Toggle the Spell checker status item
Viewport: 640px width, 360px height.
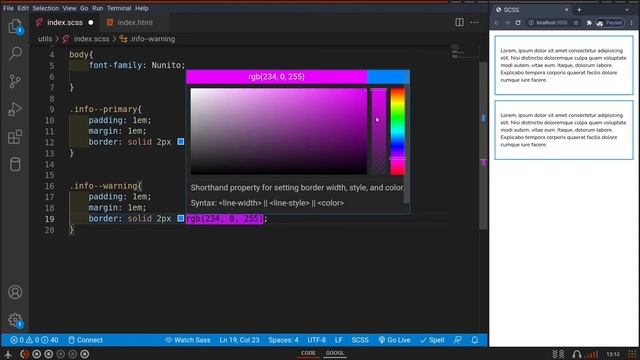432,340
